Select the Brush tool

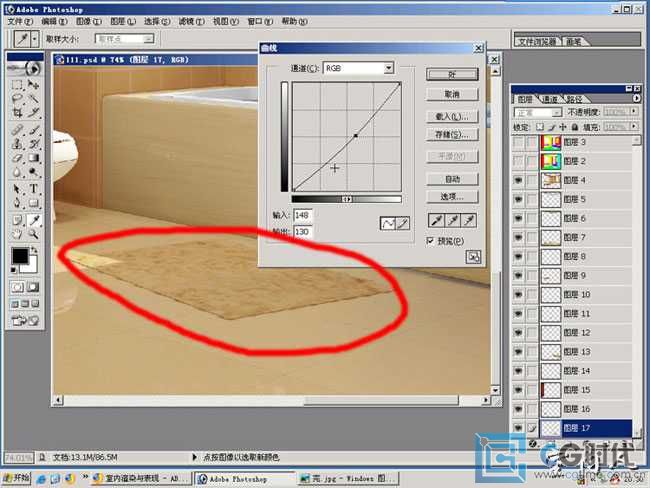(x=33, y=130)
